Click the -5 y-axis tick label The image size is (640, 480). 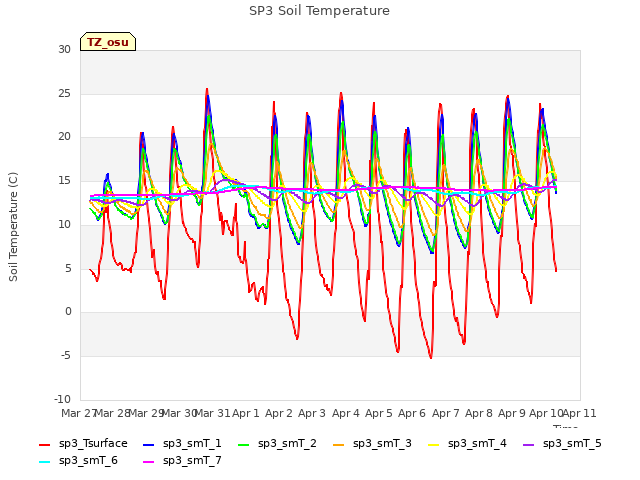[66, 356]
